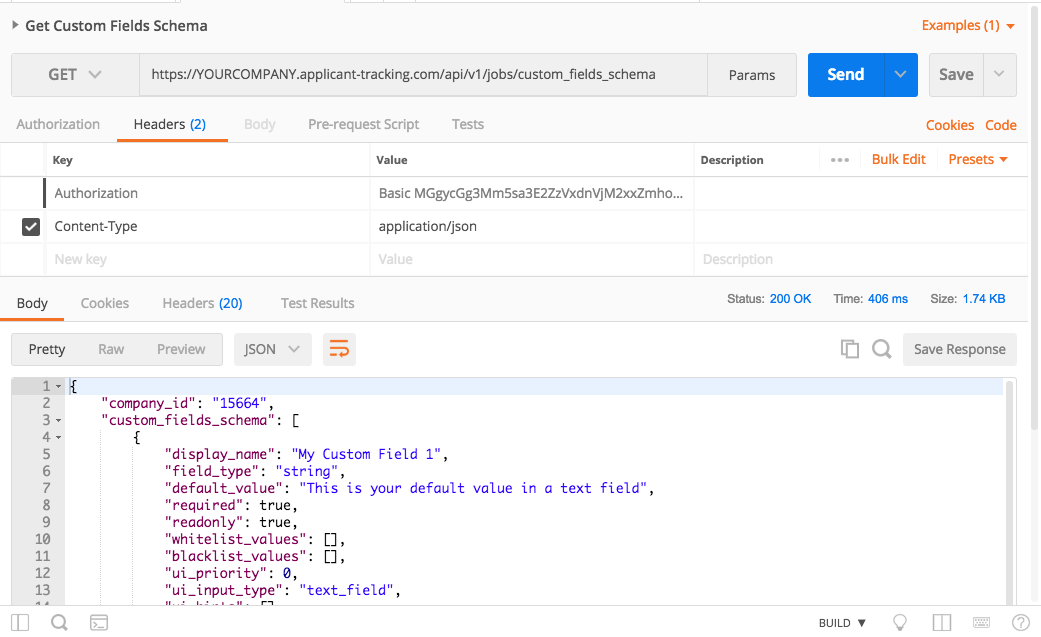The height and width of the screenshot is (637, 1041).
Task: Click the lightbulb icon in the status bar
Action: pos(900,622)
